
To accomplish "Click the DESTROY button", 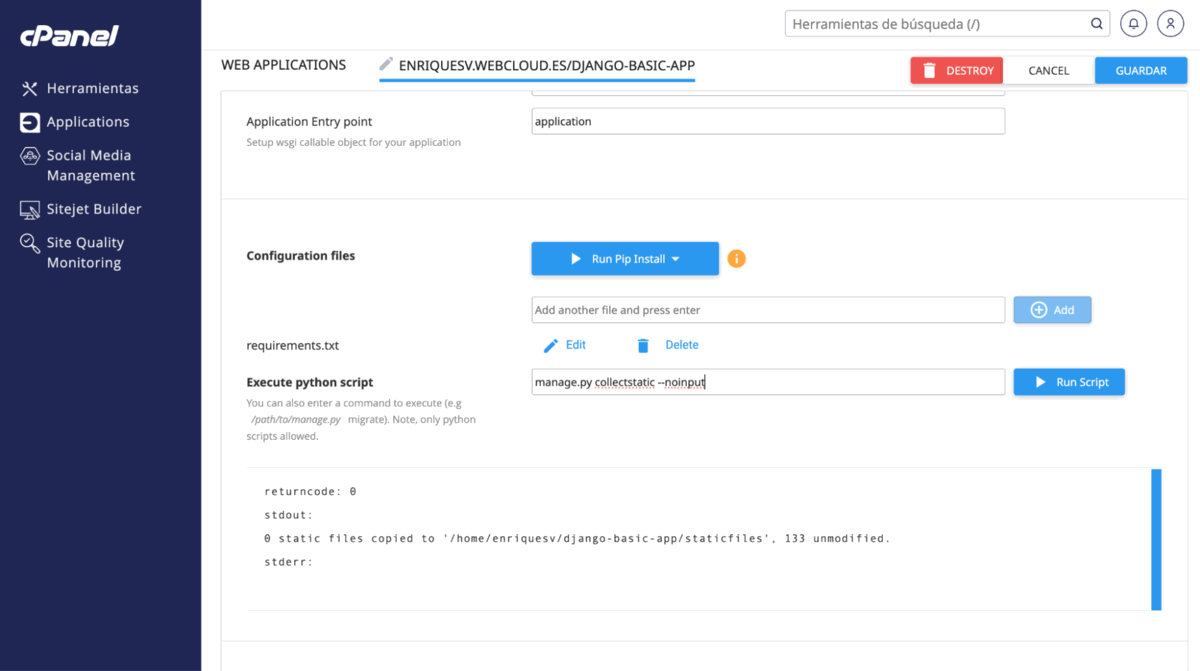I will 956,70.
